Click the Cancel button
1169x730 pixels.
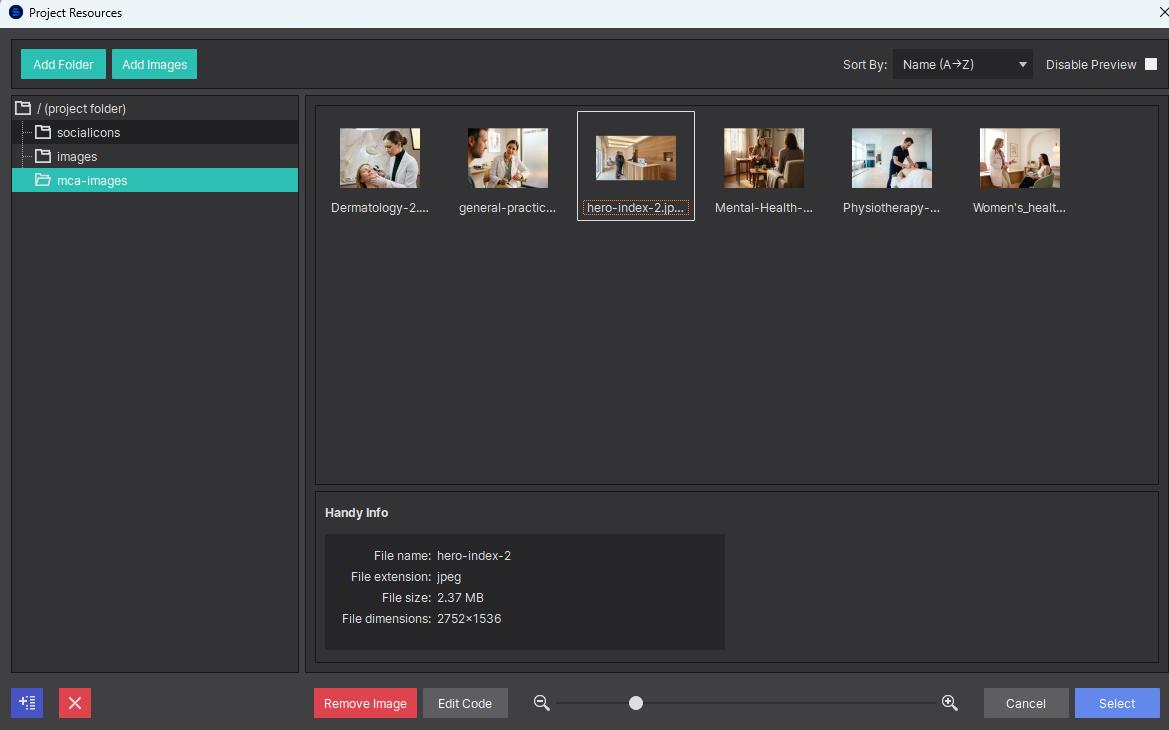pos(1026,703)
